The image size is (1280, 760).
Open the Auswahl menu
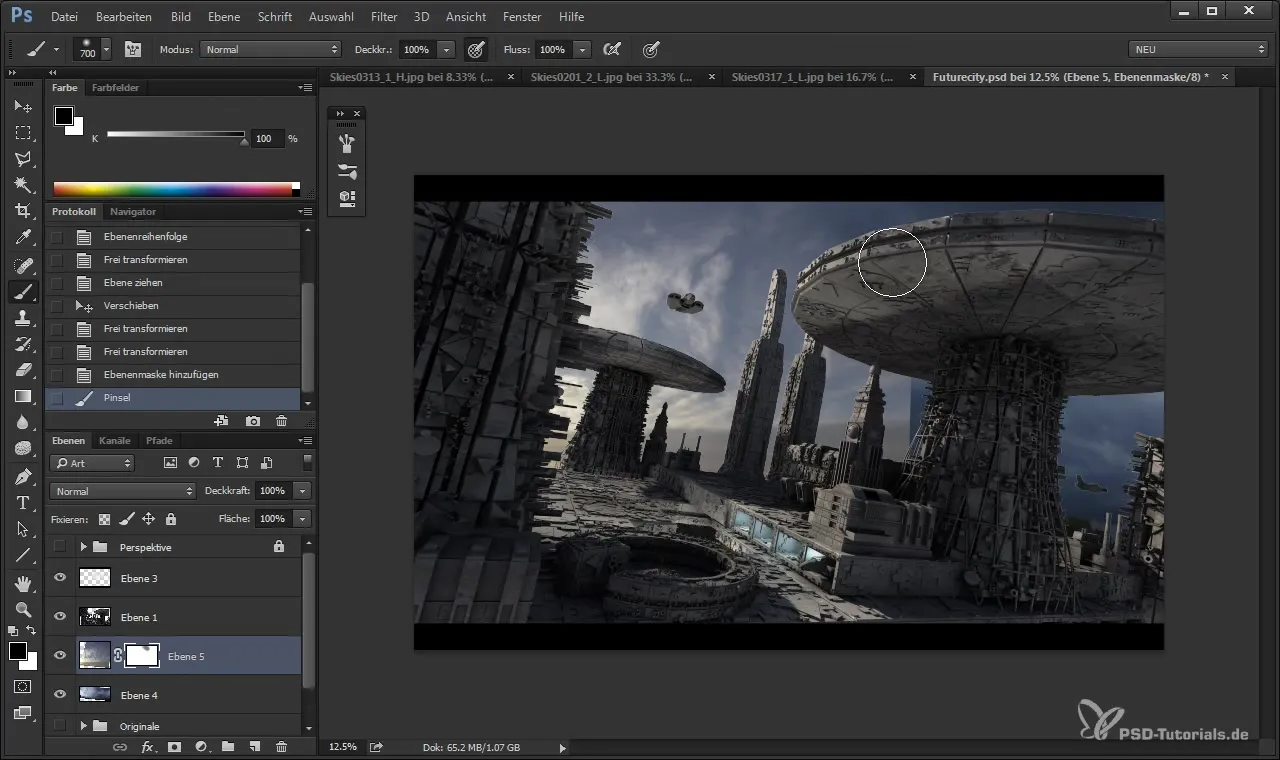pyautogui.click(x=331, y=17)
